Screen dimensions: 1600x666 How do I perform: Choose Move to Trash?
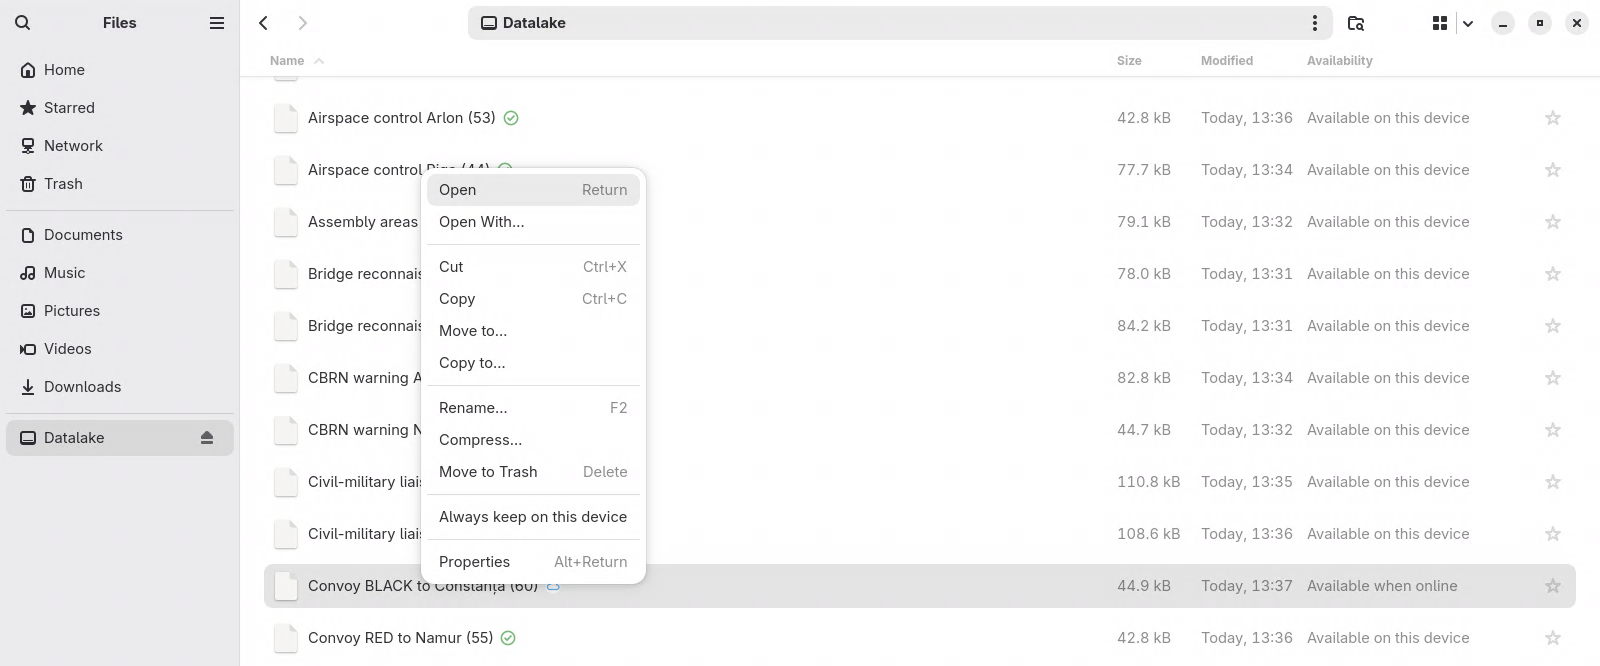[x=533, y=472]
